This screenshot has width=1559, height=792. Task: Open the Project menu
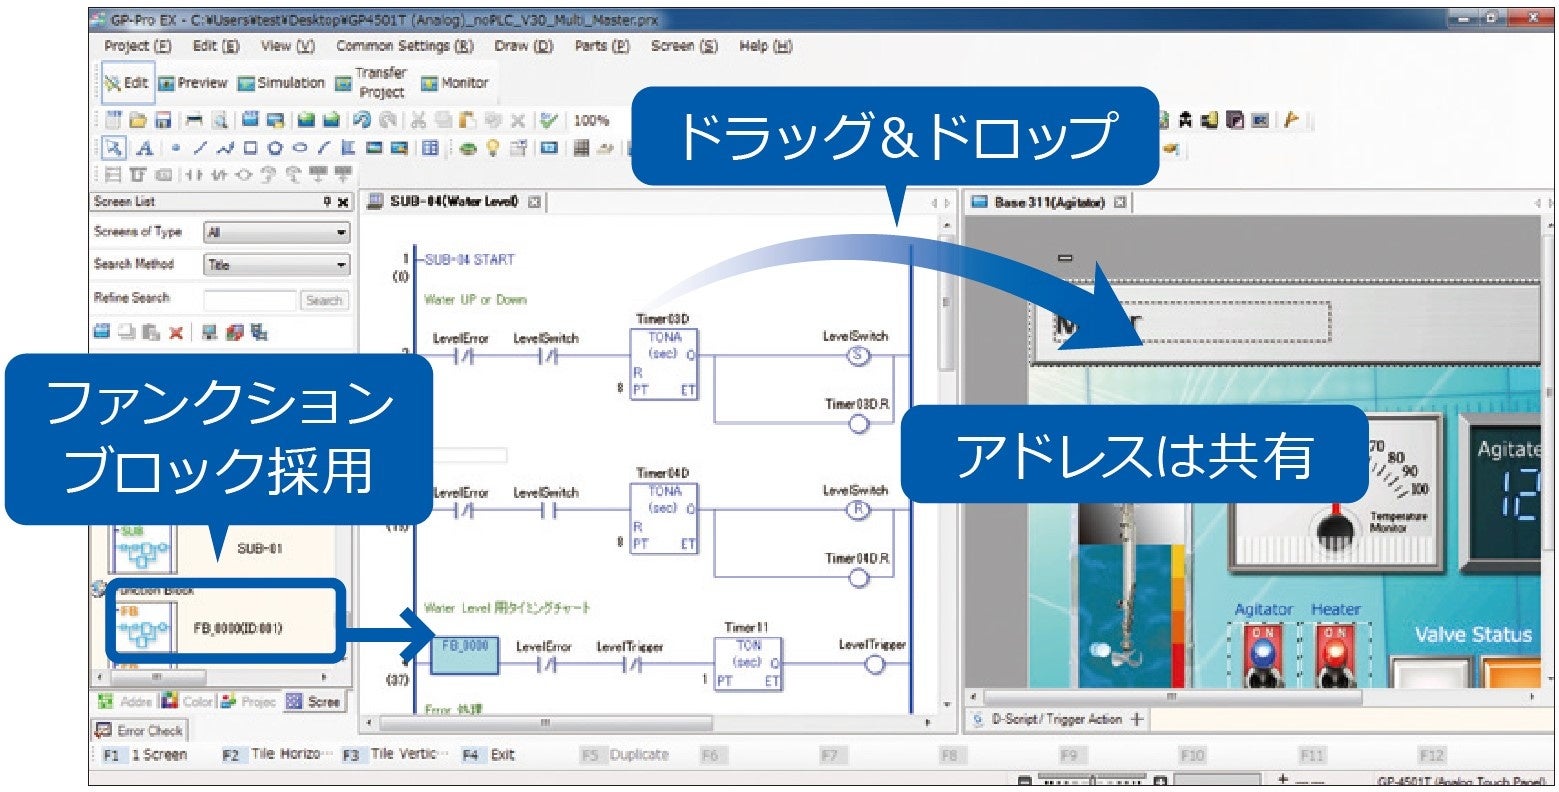click(x=138, y=46)
